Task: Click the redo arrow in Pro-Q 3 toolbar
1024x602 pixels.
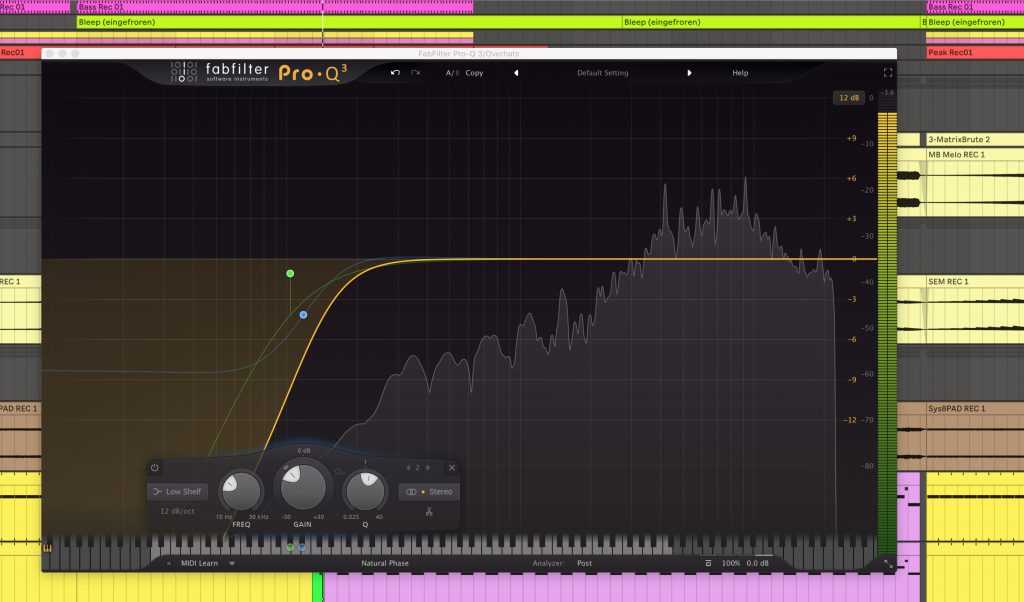Action: pyautogui.click(x=413, y=73)
